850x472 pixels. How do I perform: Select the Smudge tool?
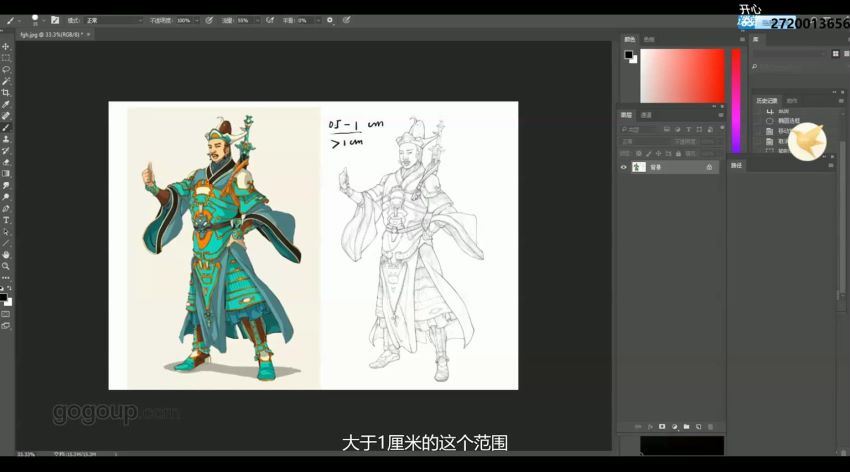coord(6,185)
